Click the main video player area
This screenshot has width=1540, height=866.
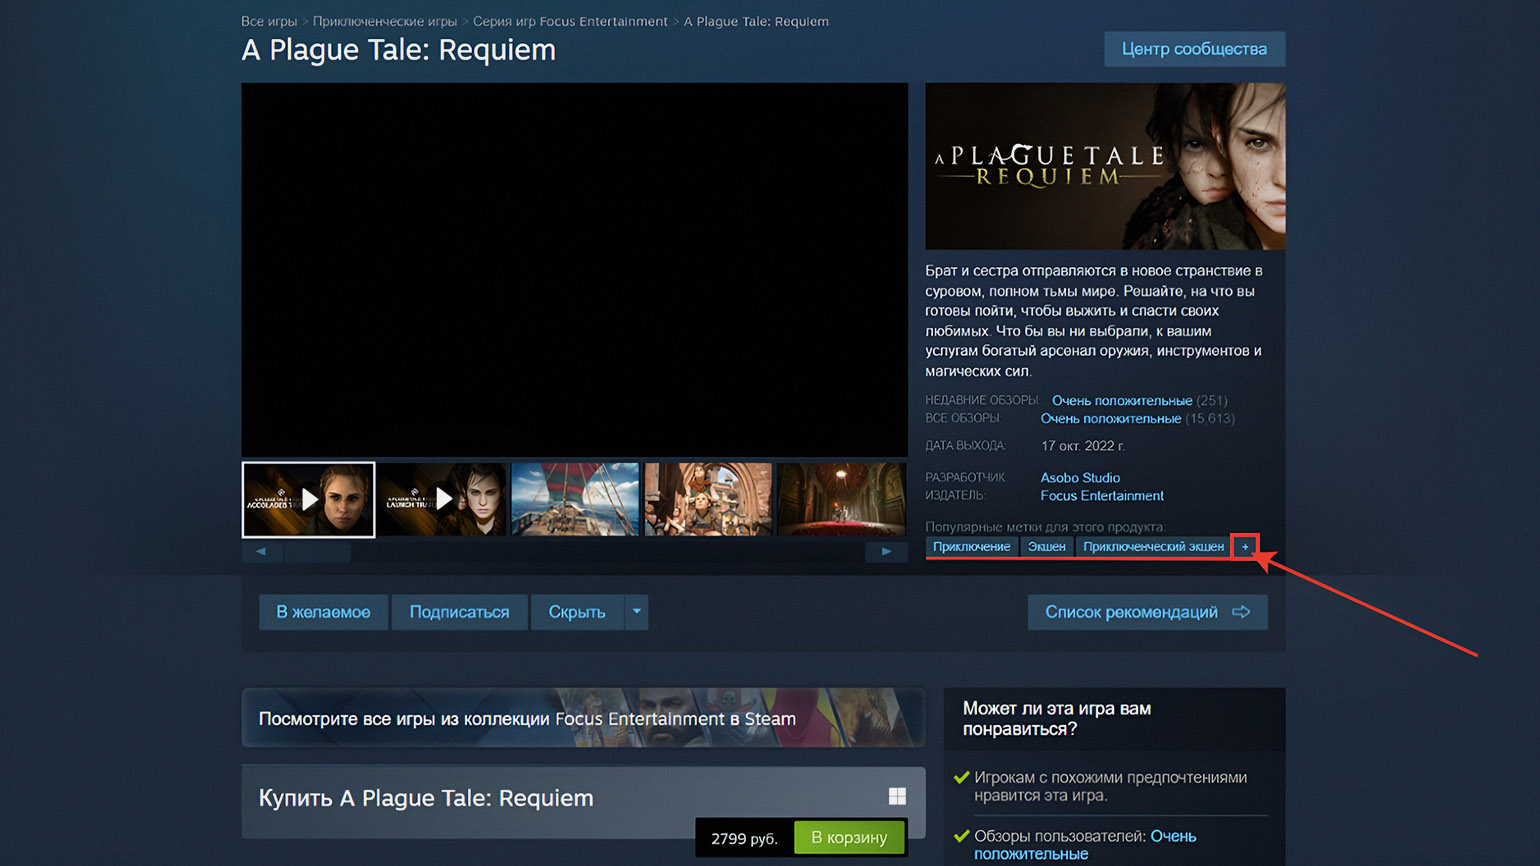point(574,270)
